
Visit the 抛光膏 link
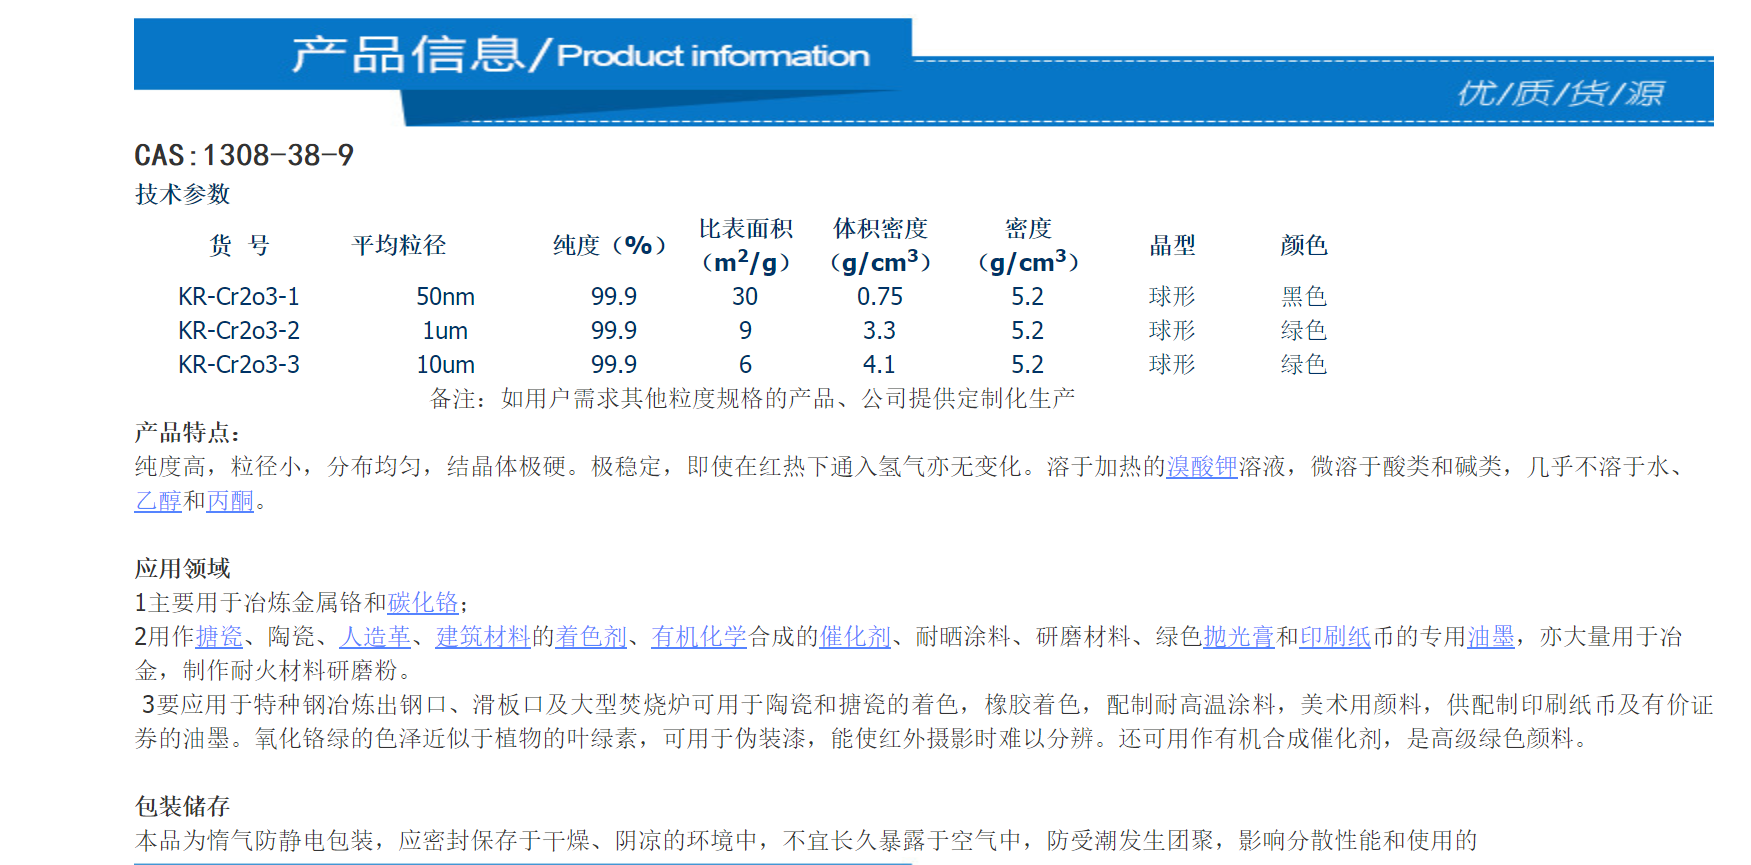1239,637
